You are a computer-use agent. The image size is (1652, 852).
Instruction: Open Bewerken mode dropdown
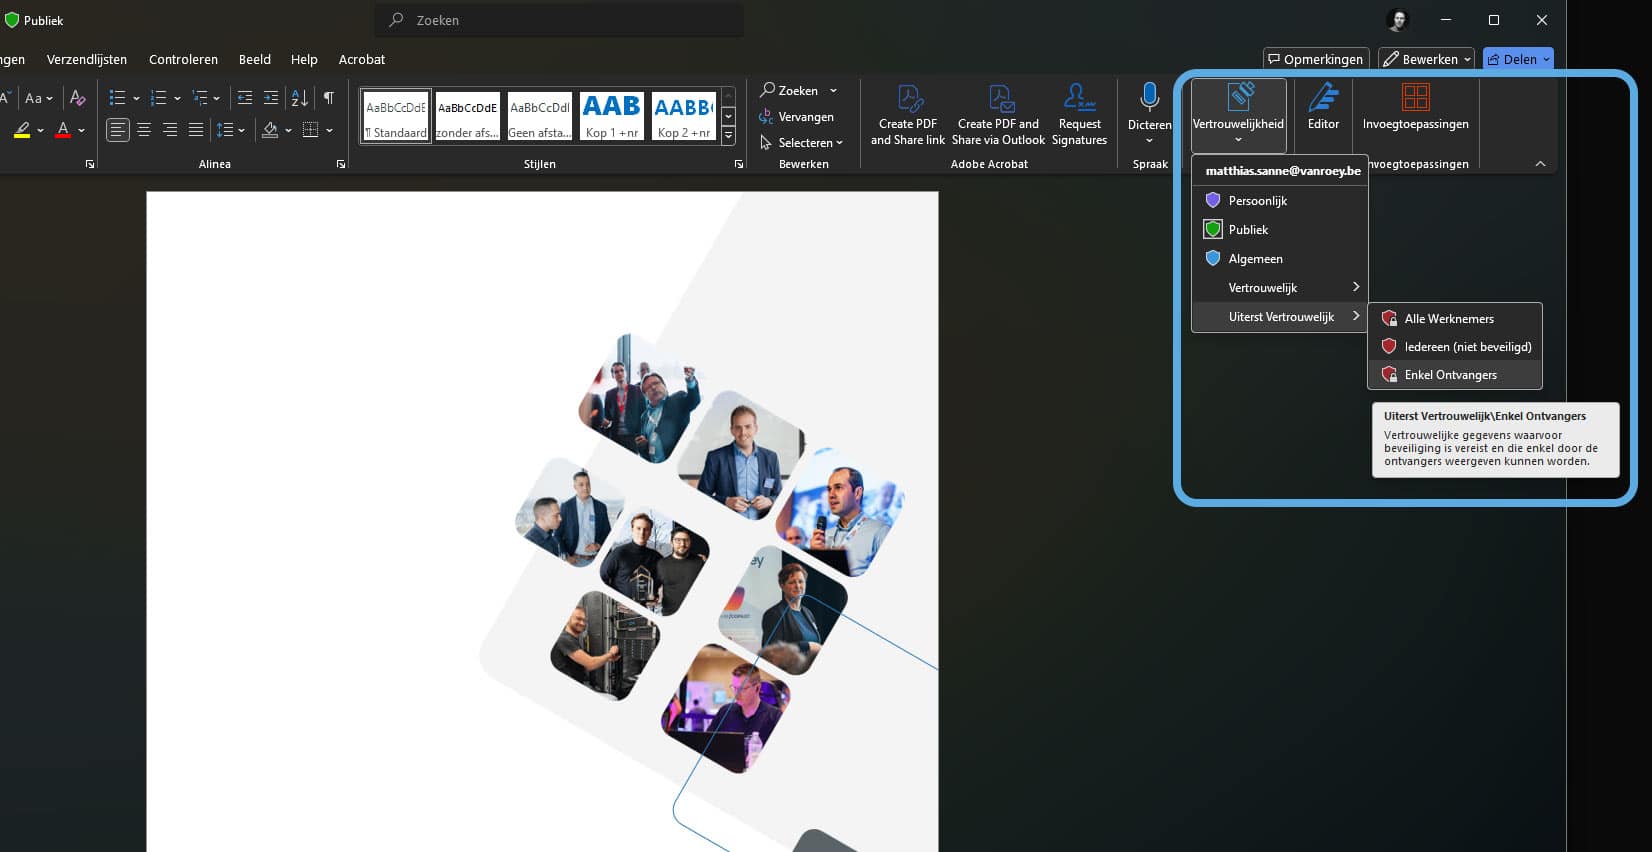click(x=1426, y=60)
